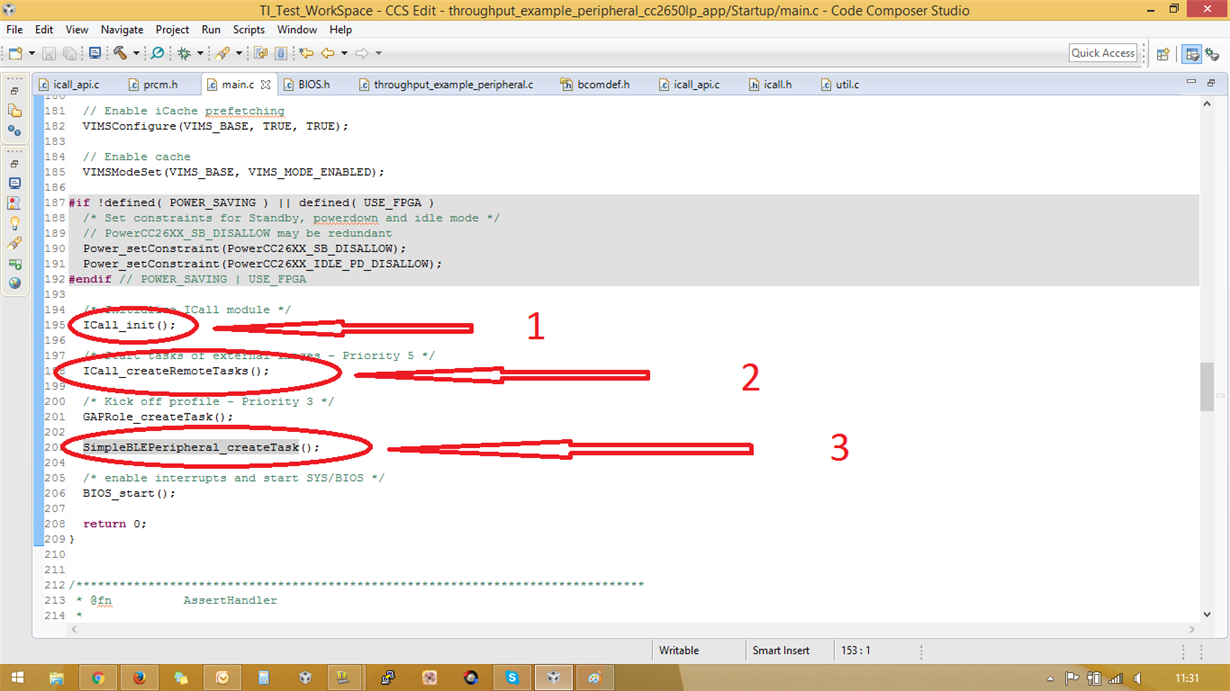This screenshot has width=1230, height=691.
Task: Expand the Build hammer dropdown arrow
Action: pos(136,53)
